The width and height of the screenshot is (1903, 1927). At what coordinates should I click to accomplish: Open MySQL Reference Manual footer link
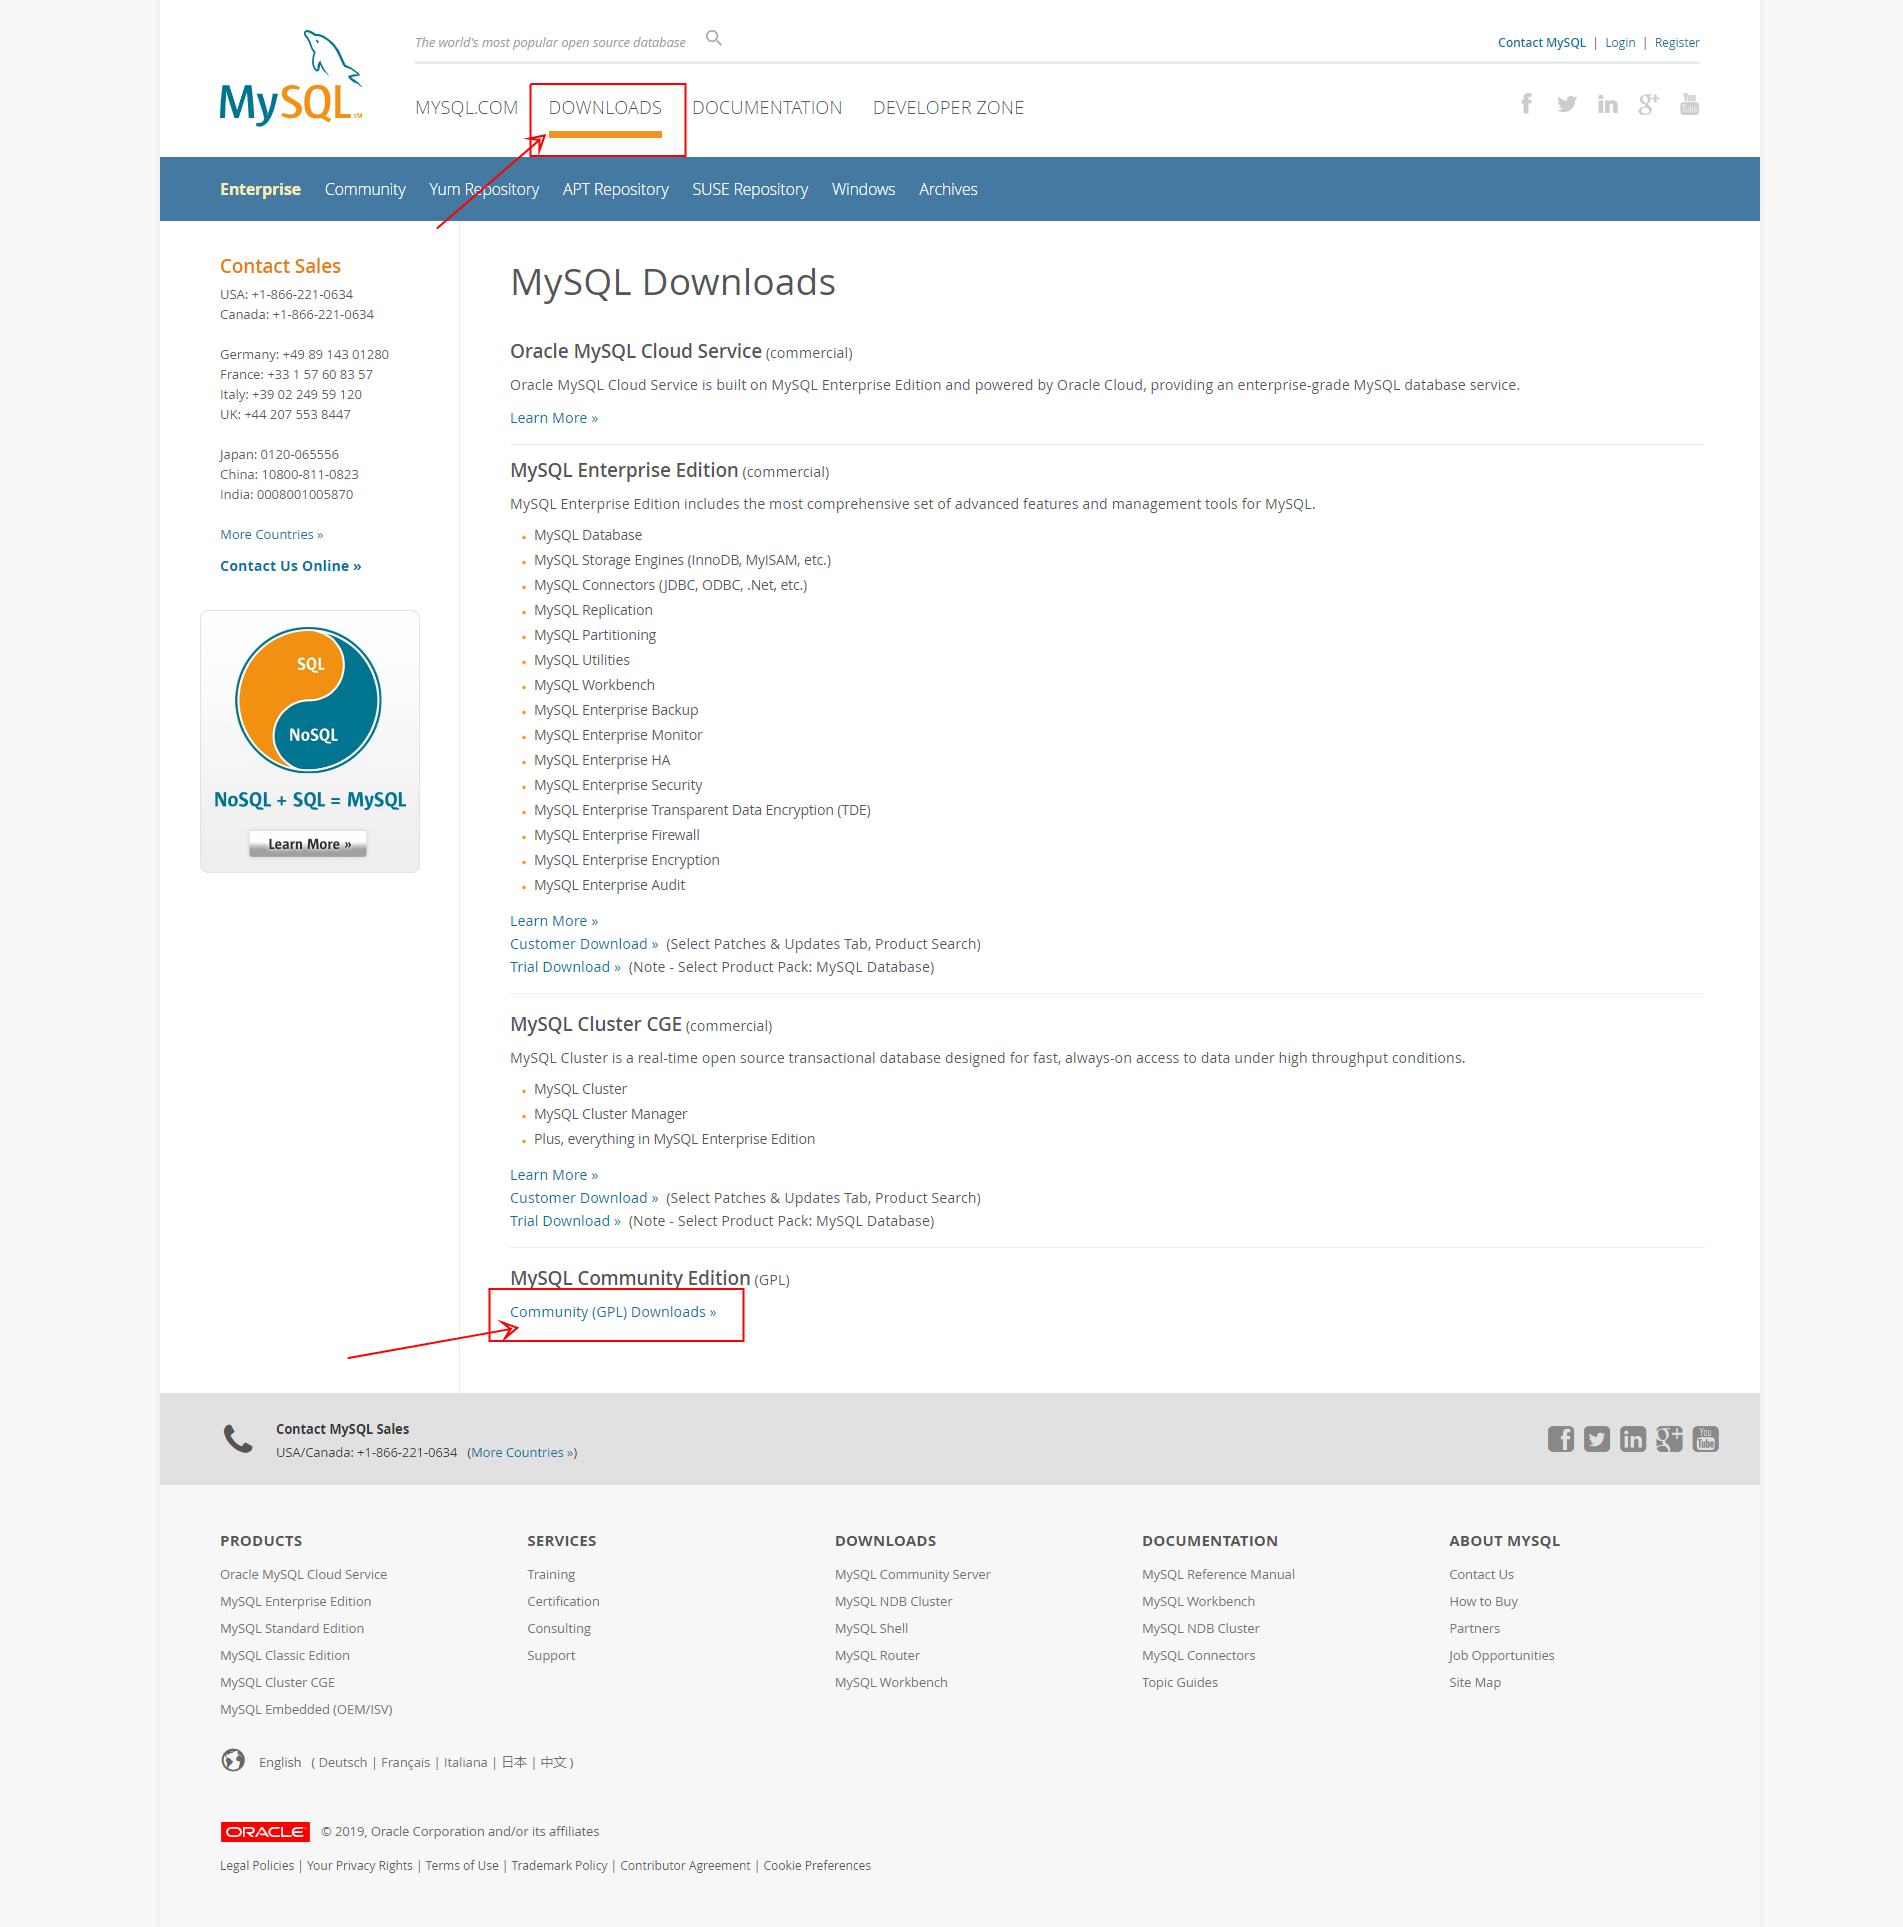[1218, 1574]
